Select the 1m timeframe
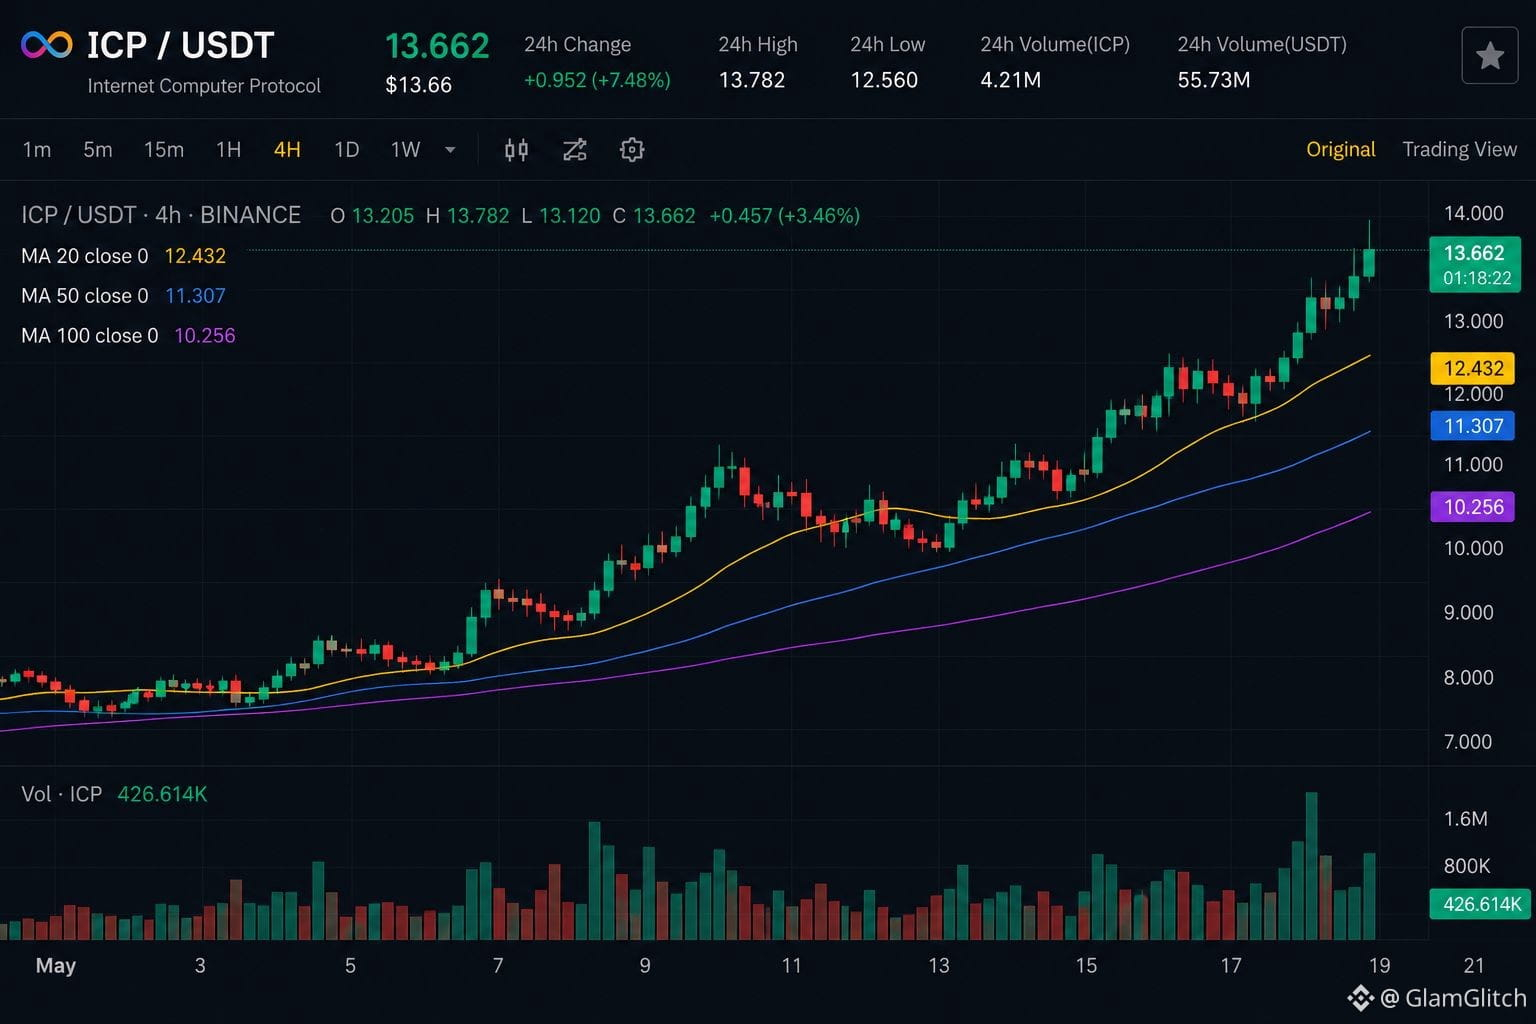This screenshot has height=1024, width=1536. (x=37, y=150)
